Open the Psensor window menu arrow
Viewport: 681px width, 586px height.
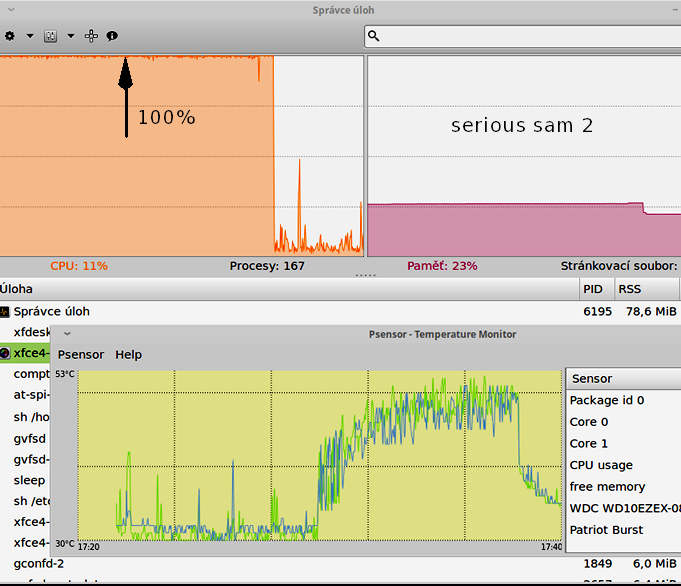tap(67, 334)
